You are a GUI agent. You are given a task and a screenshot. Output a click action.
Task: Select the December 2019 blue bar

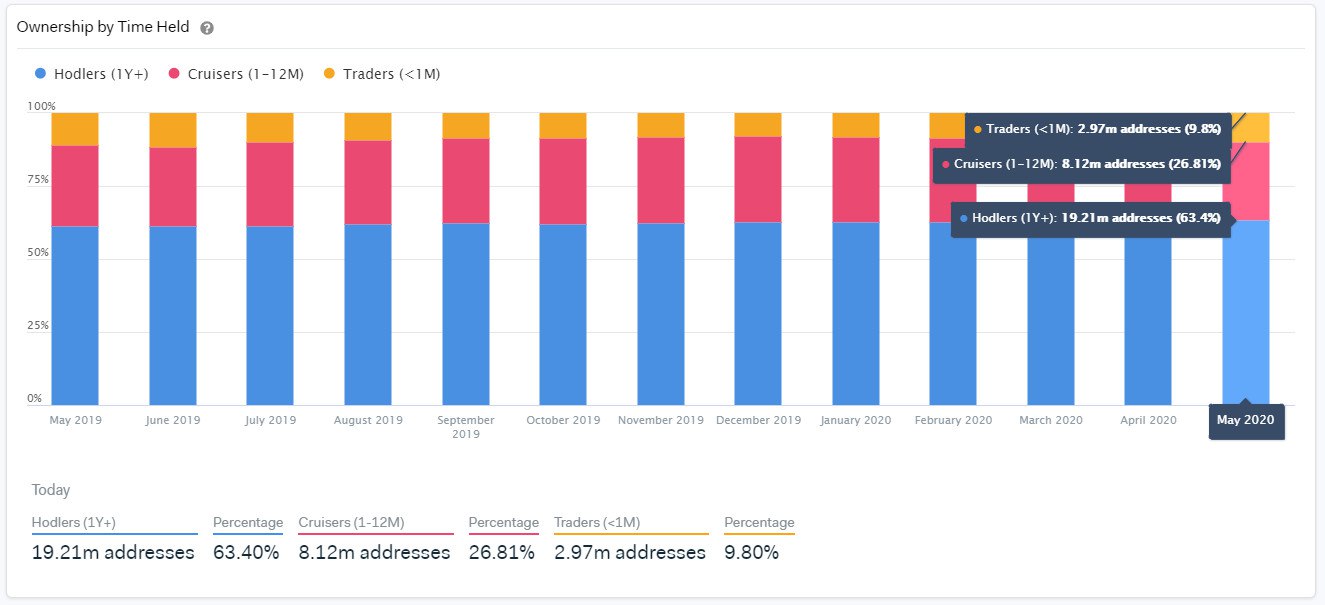pos(758,313)
